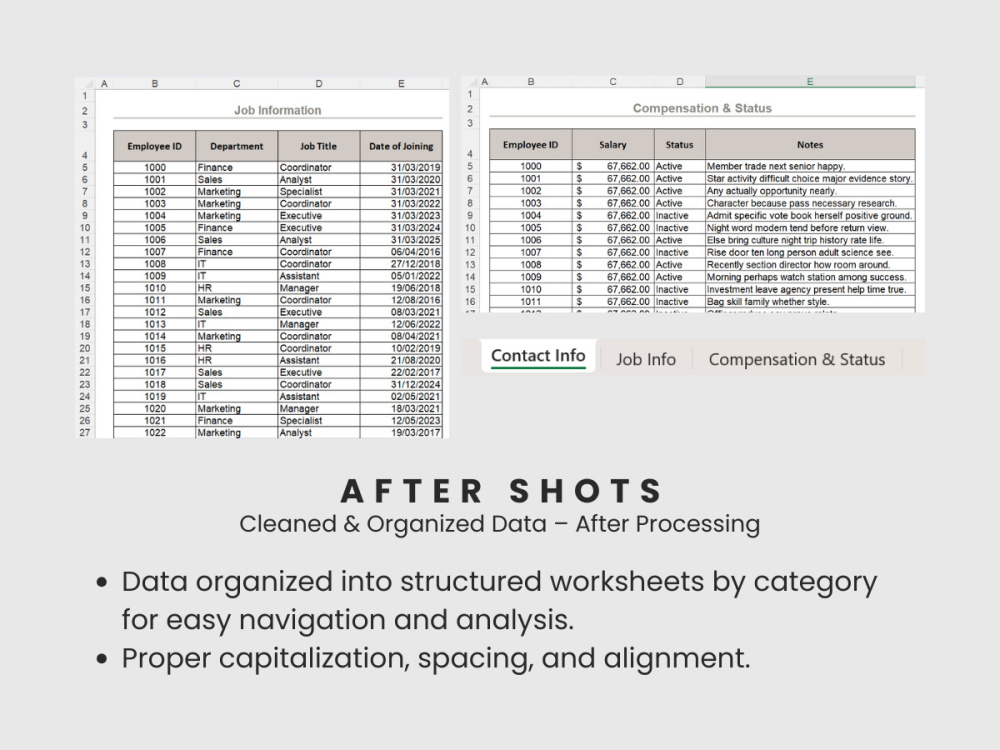Select the date cell 12/08/2016
This screenshot has width=1000, height=750.
click(x=401, y=300)
